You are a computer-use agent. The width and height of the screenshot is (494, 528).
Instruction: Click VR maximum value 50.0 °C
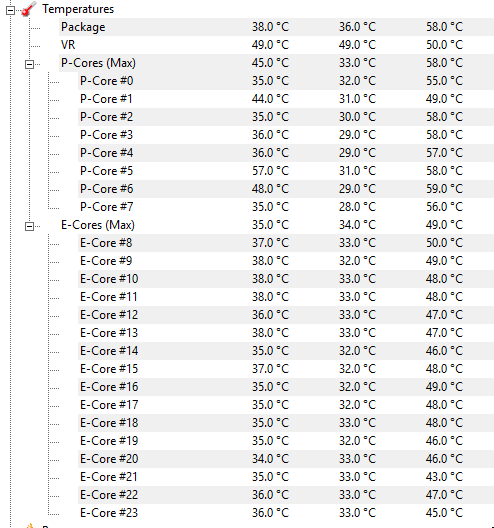point(444,45)
